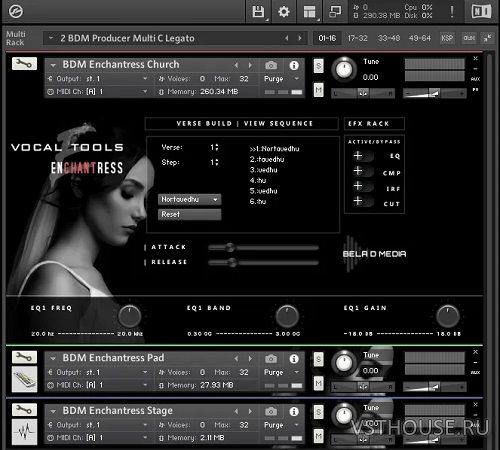500x450 pixels.
Task: Click the Enchantress Stage waveform thumbnail icon
Action: [x=24, y=432]
